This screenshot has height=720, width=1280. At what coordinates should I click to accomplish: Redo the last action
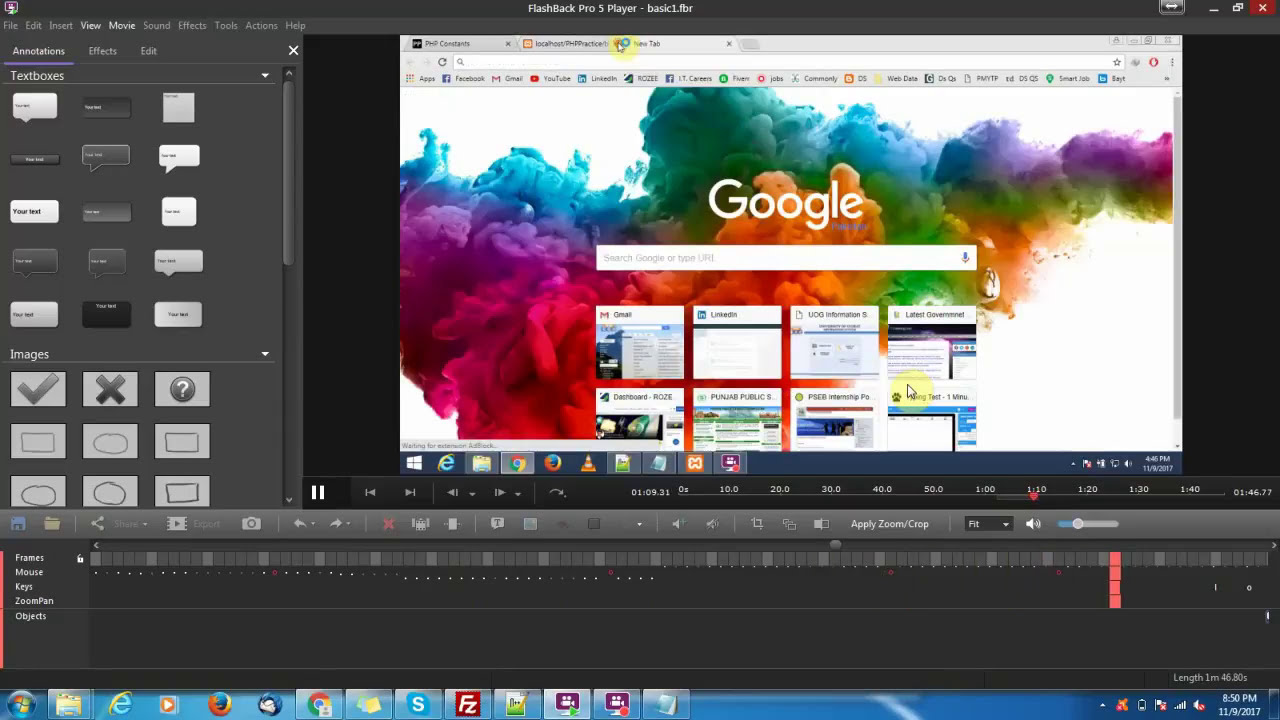pyautogui.click(x=335, y=524)
